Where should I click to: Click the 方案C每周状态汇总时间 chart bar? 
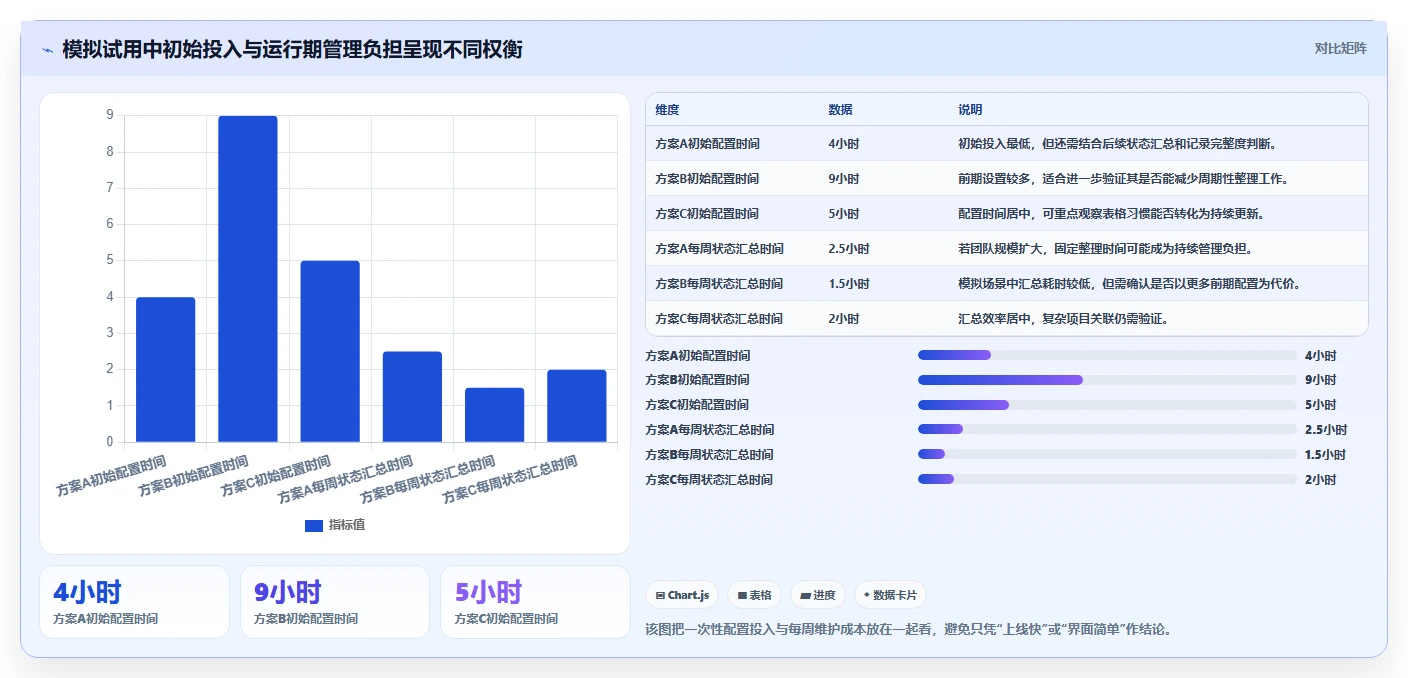pyautogui.click(x=577, y=406)
